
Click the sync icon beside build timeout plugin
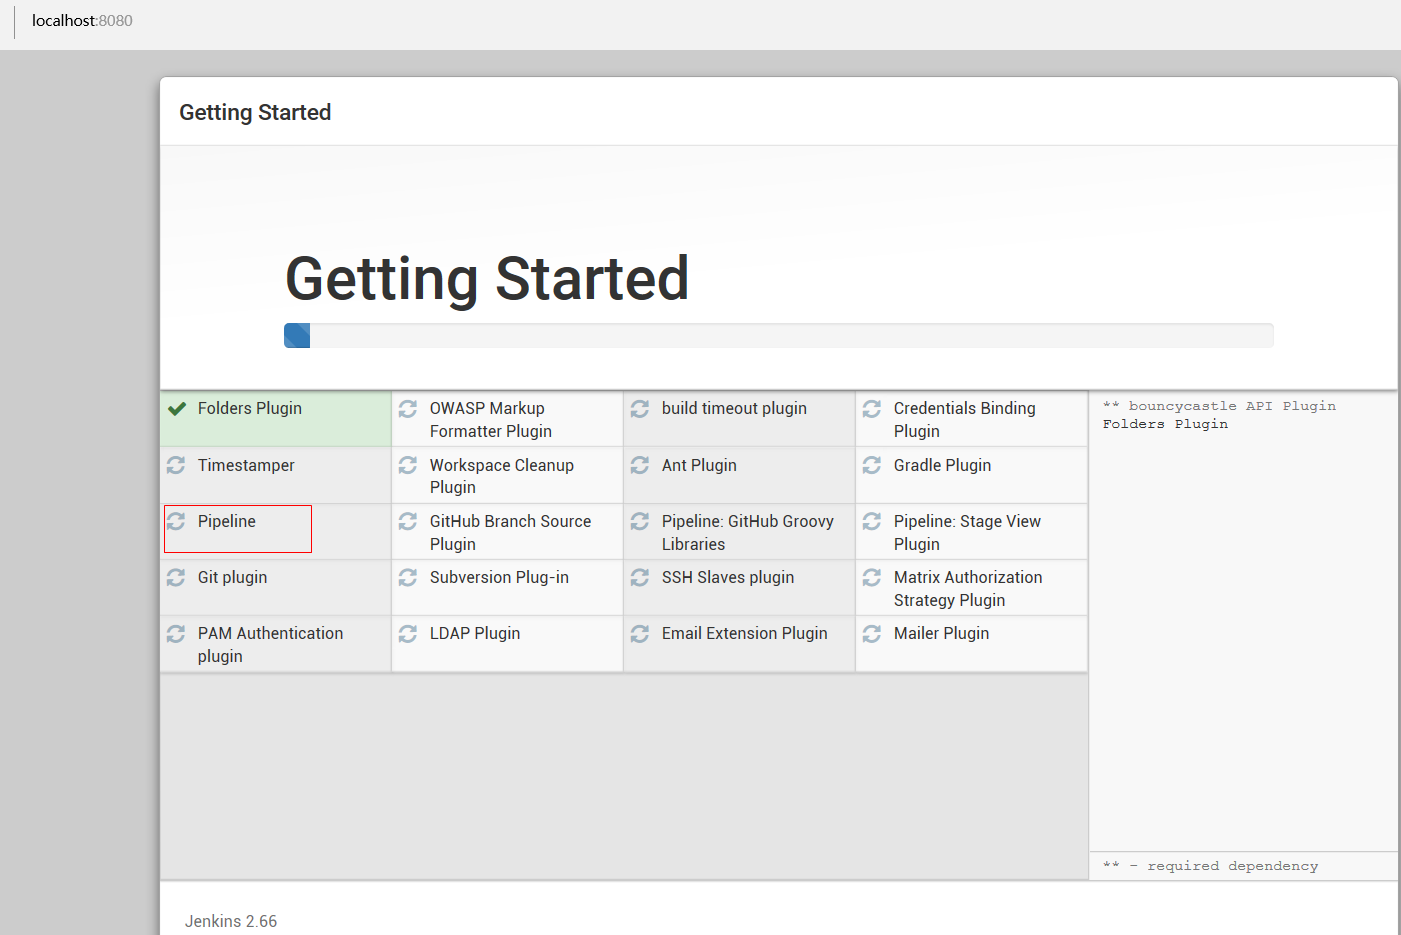click(x=640, y=409)
